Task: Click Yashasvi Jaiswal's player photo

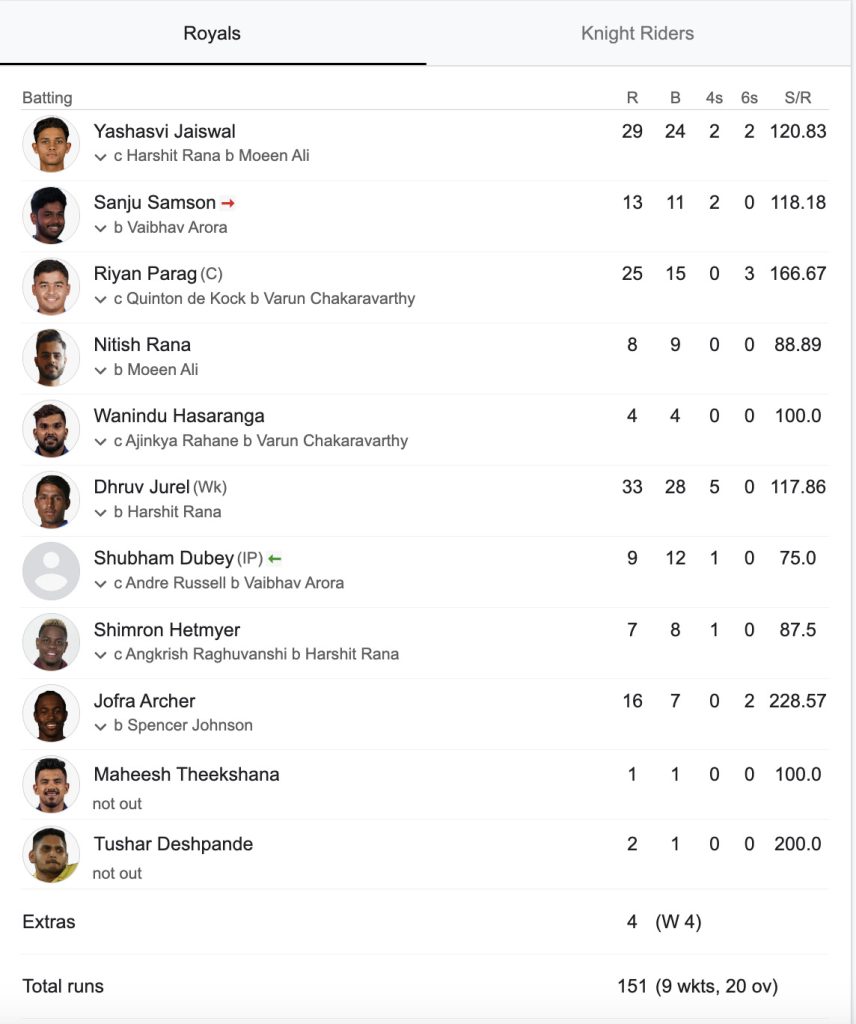Action: pos(51,144)
